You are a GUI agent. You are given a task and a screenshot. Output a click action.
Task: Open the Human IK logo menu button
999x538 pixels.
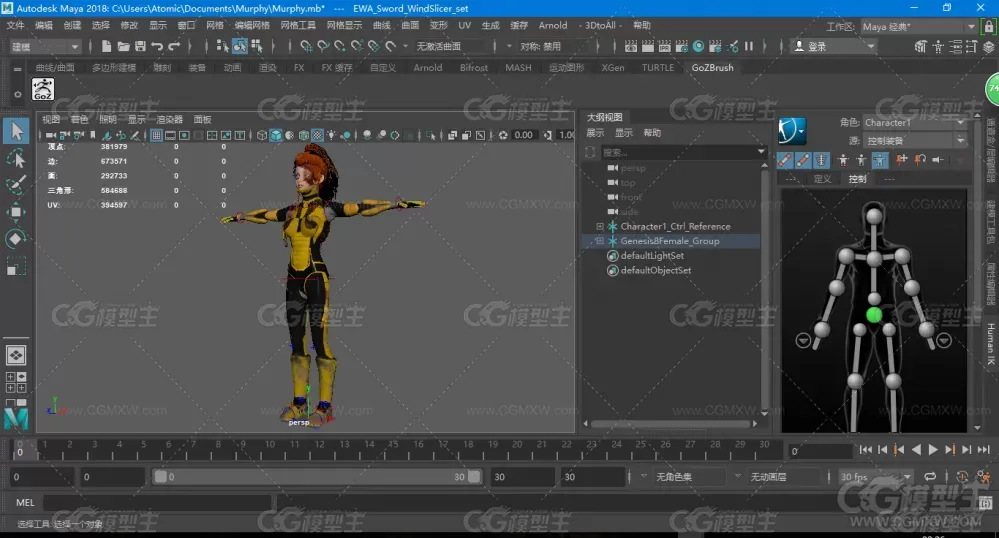[x=792, y=131]
